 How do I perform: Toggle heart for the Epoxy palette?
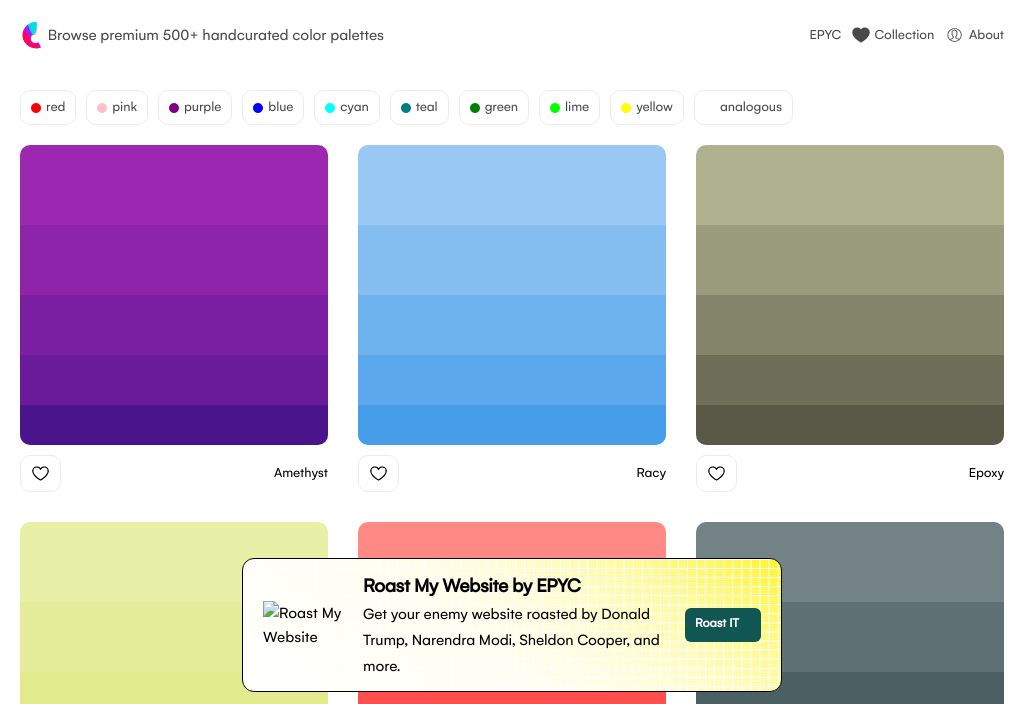[x=716, y=473]
